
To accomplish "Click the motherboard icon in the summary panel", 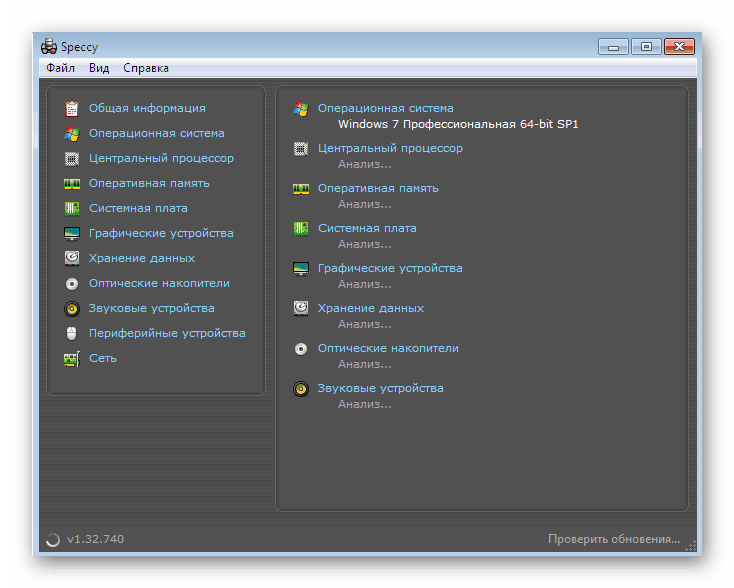I will click(301, 228).
